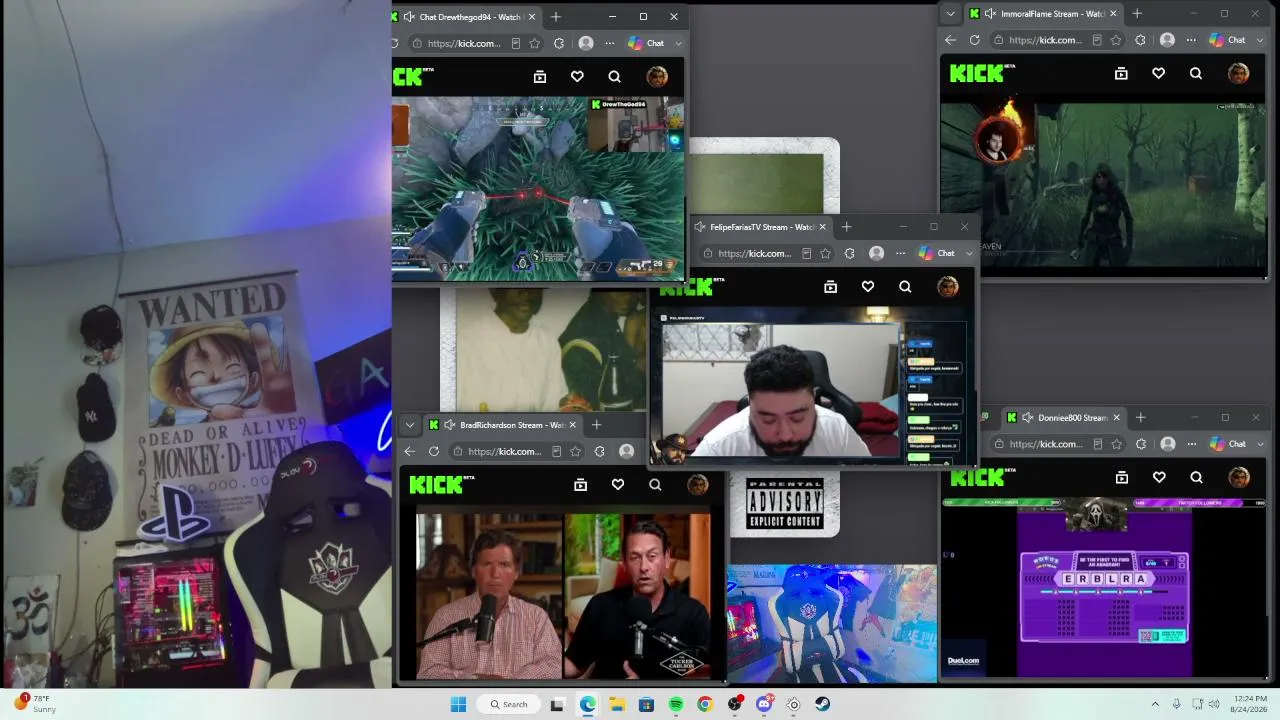Mute the FelipeFariasTV Stream tab audio
This screenshot has width=1280, height=720.
[699, 227]
